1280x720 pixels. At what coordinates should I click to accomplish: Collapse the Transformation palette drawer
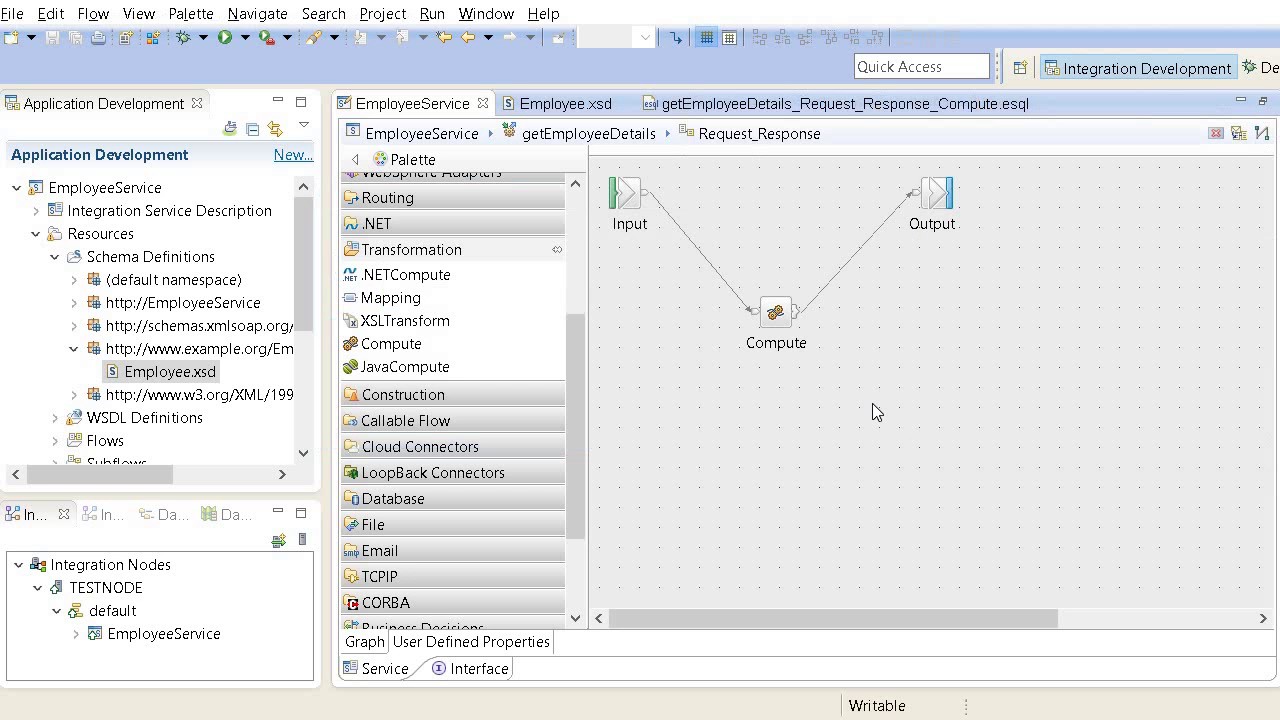coord(453,250)
